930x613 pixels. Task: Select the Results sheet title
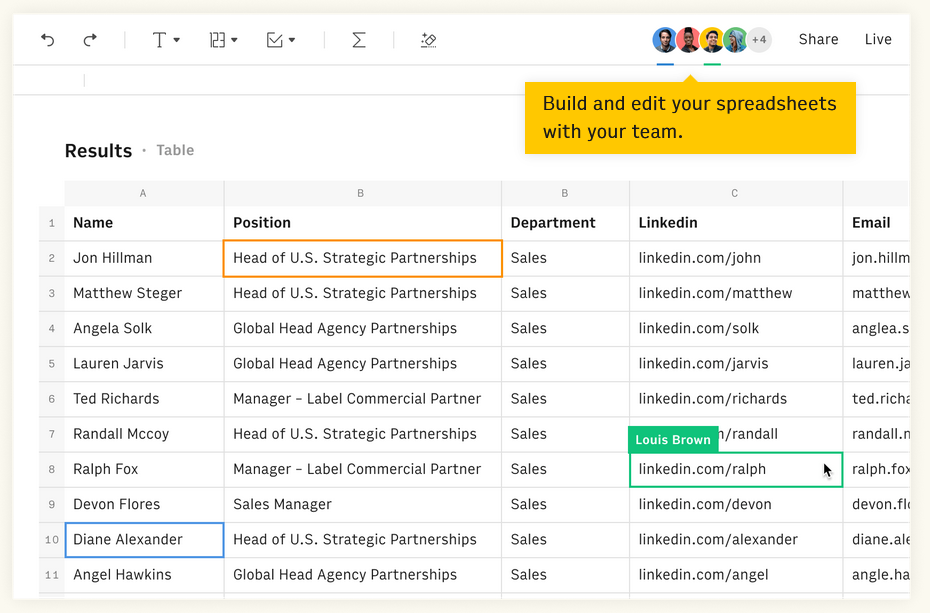(x=98, y=150)
